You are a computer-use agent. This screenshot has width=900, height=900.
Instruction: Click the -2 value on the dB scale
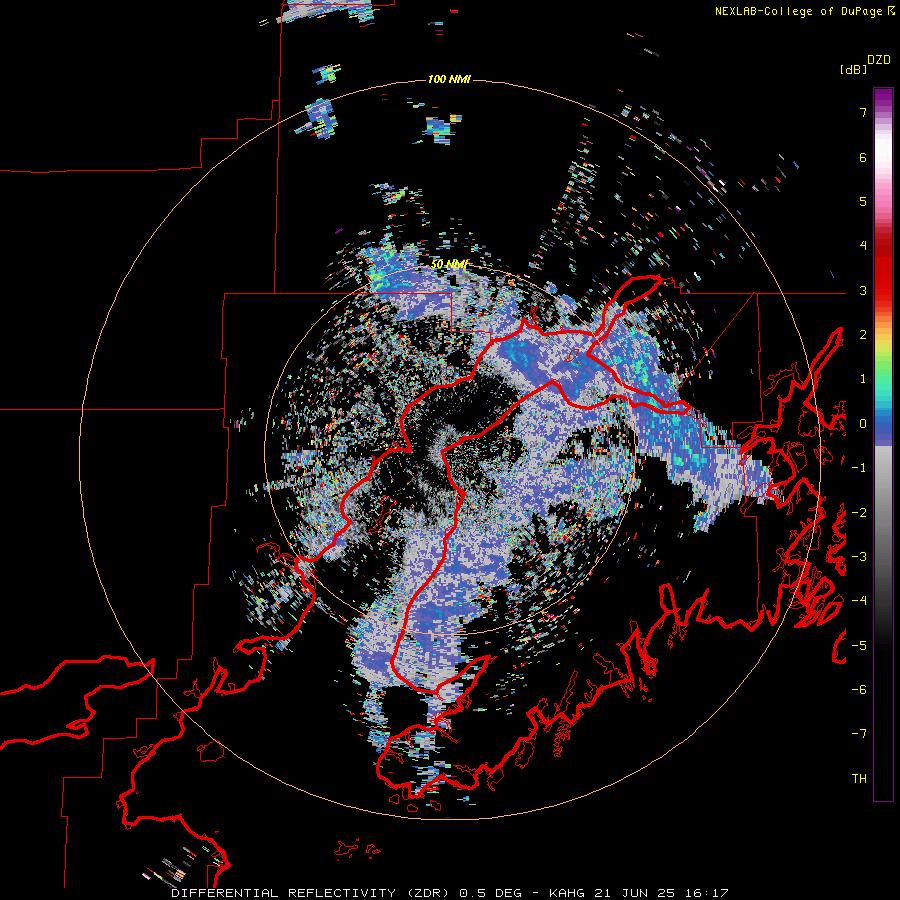coord(859,513)
